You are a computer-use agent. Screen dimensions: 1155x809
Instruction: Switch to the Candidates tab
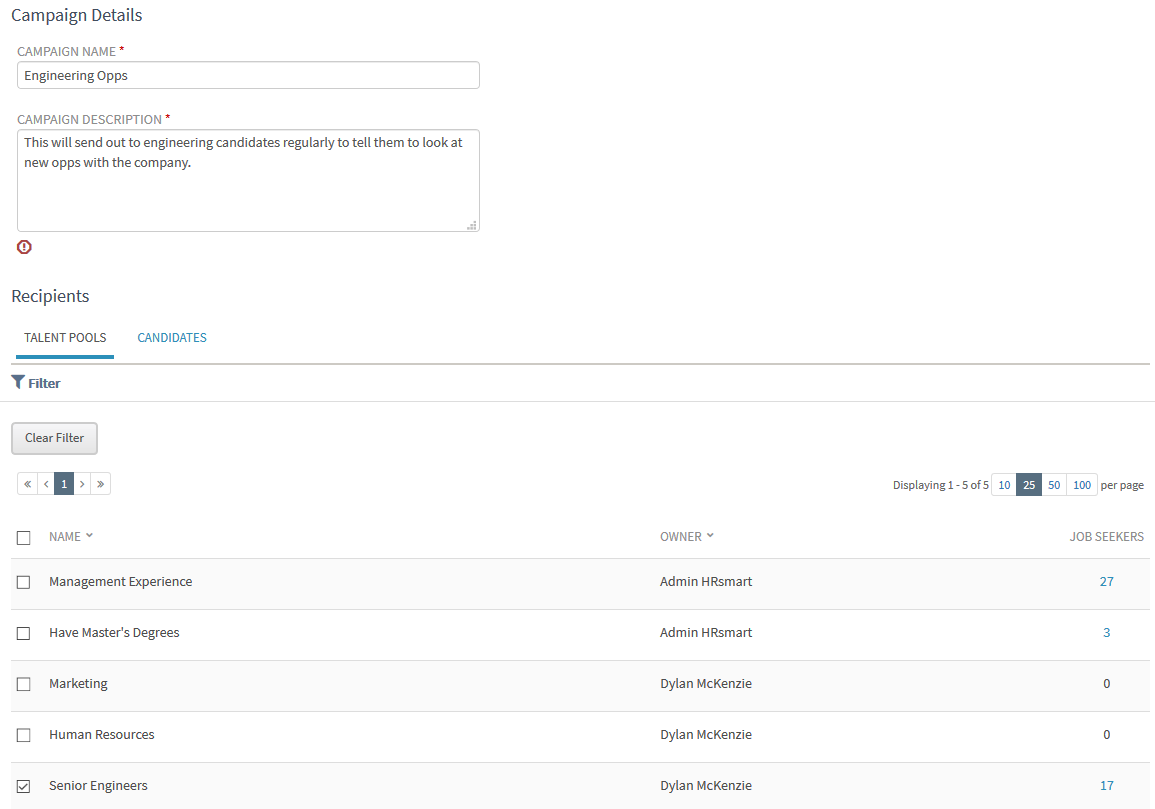point(172,338)
